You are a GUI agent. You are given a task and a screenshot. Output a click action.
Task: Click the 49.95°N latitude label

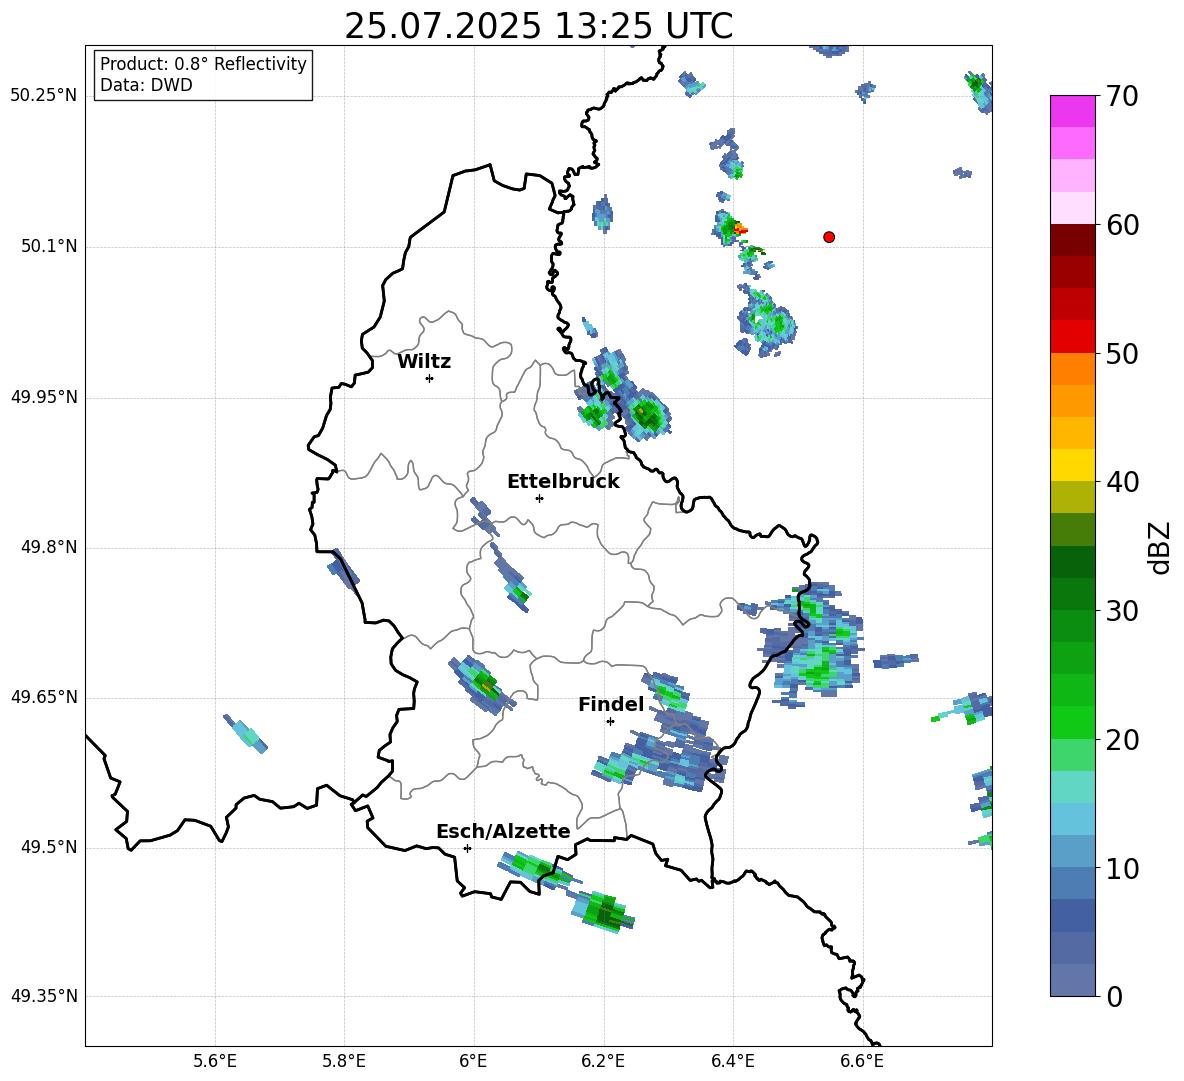44,397
